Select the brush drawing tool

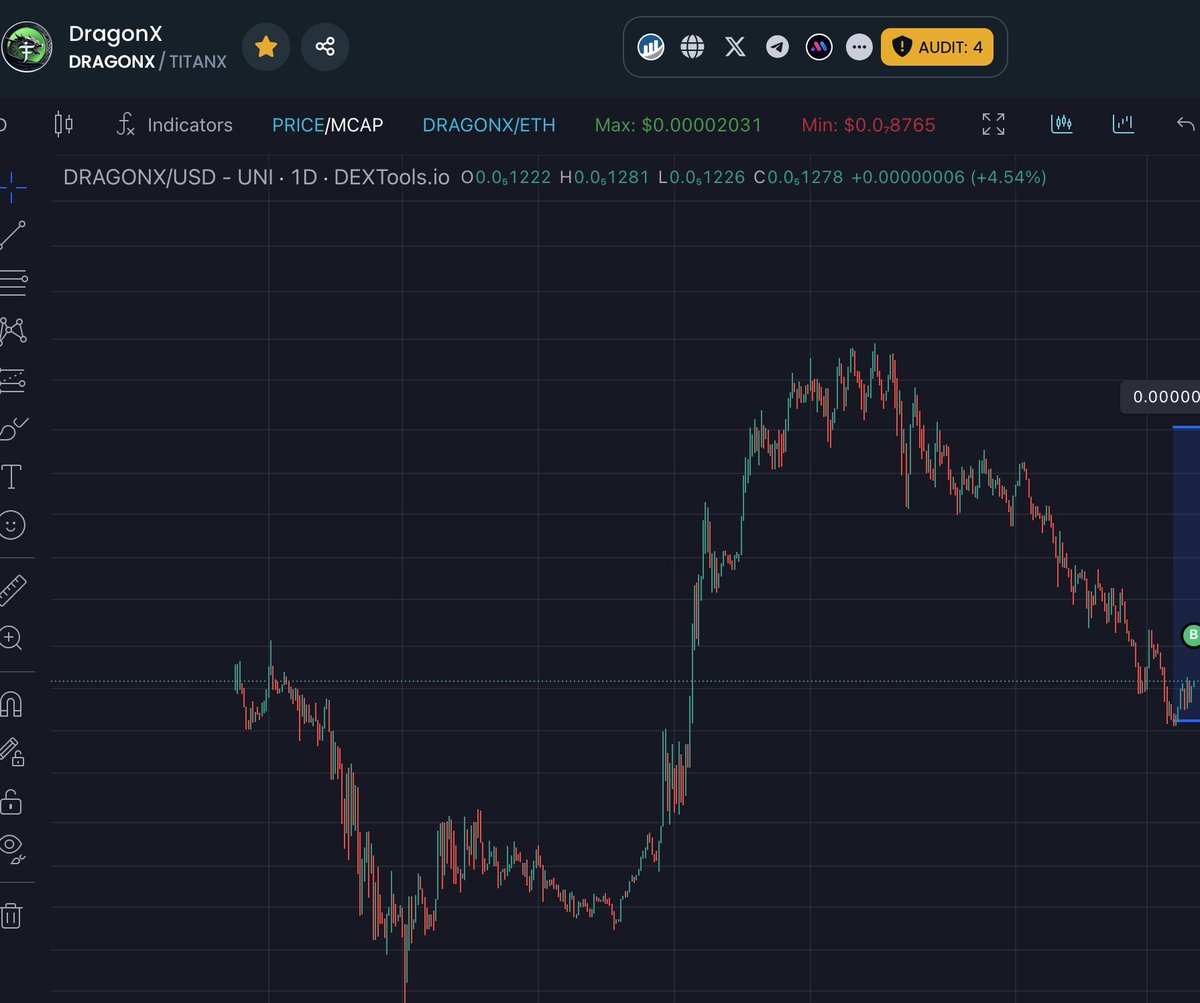point(13,428)
